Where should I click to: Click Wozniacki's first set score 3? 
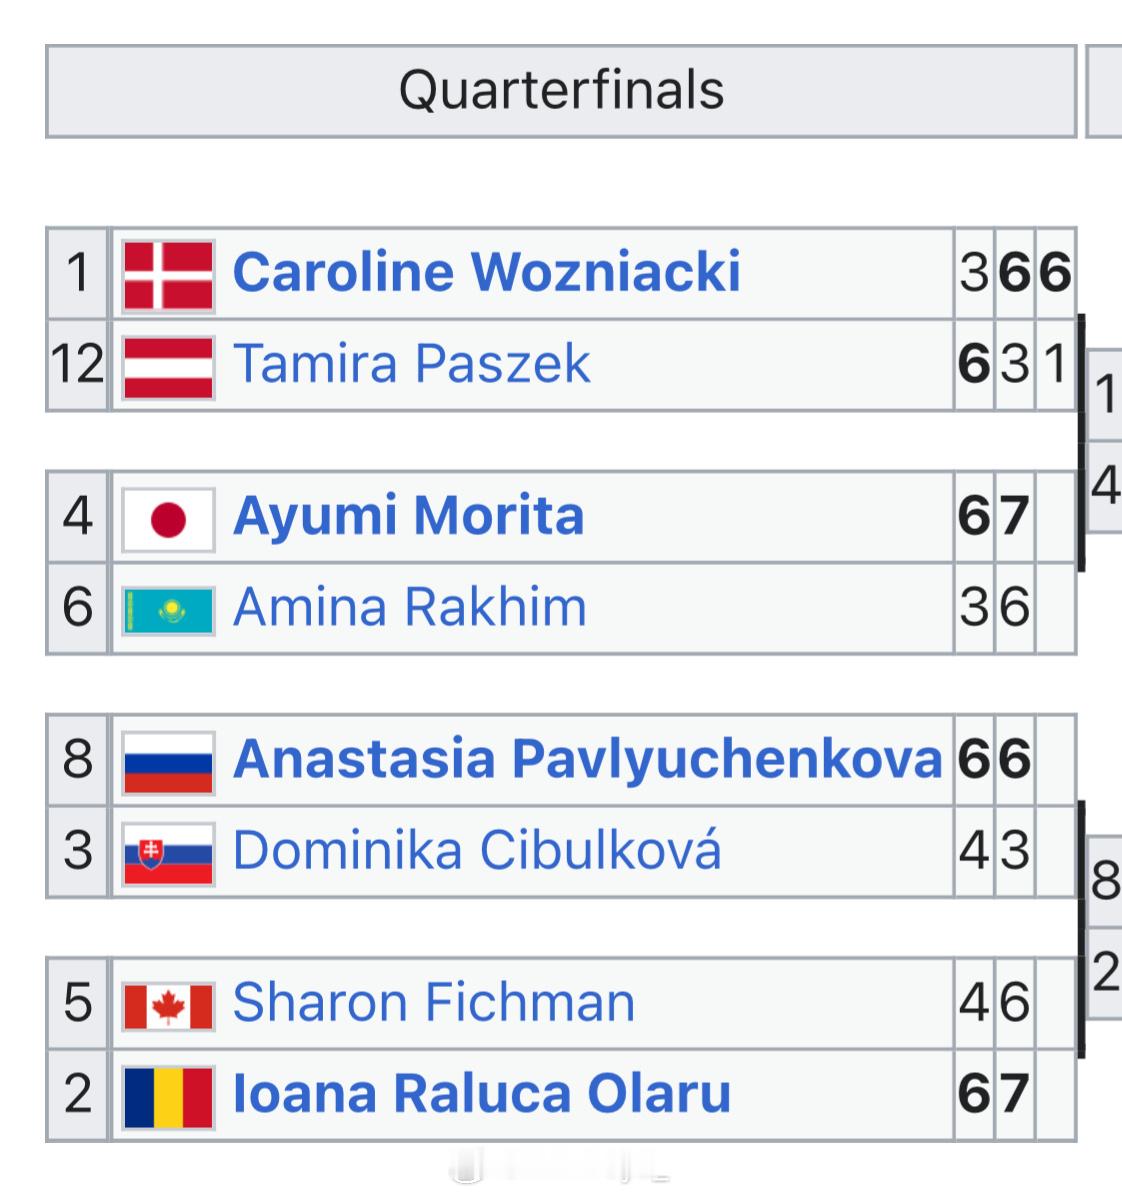974,273
